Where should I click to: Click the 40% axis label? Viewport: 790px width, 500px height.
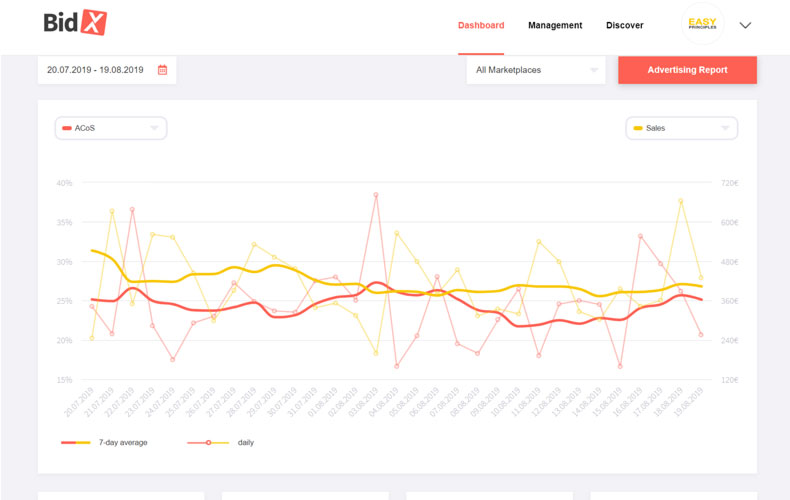click(x=64, y=183)
